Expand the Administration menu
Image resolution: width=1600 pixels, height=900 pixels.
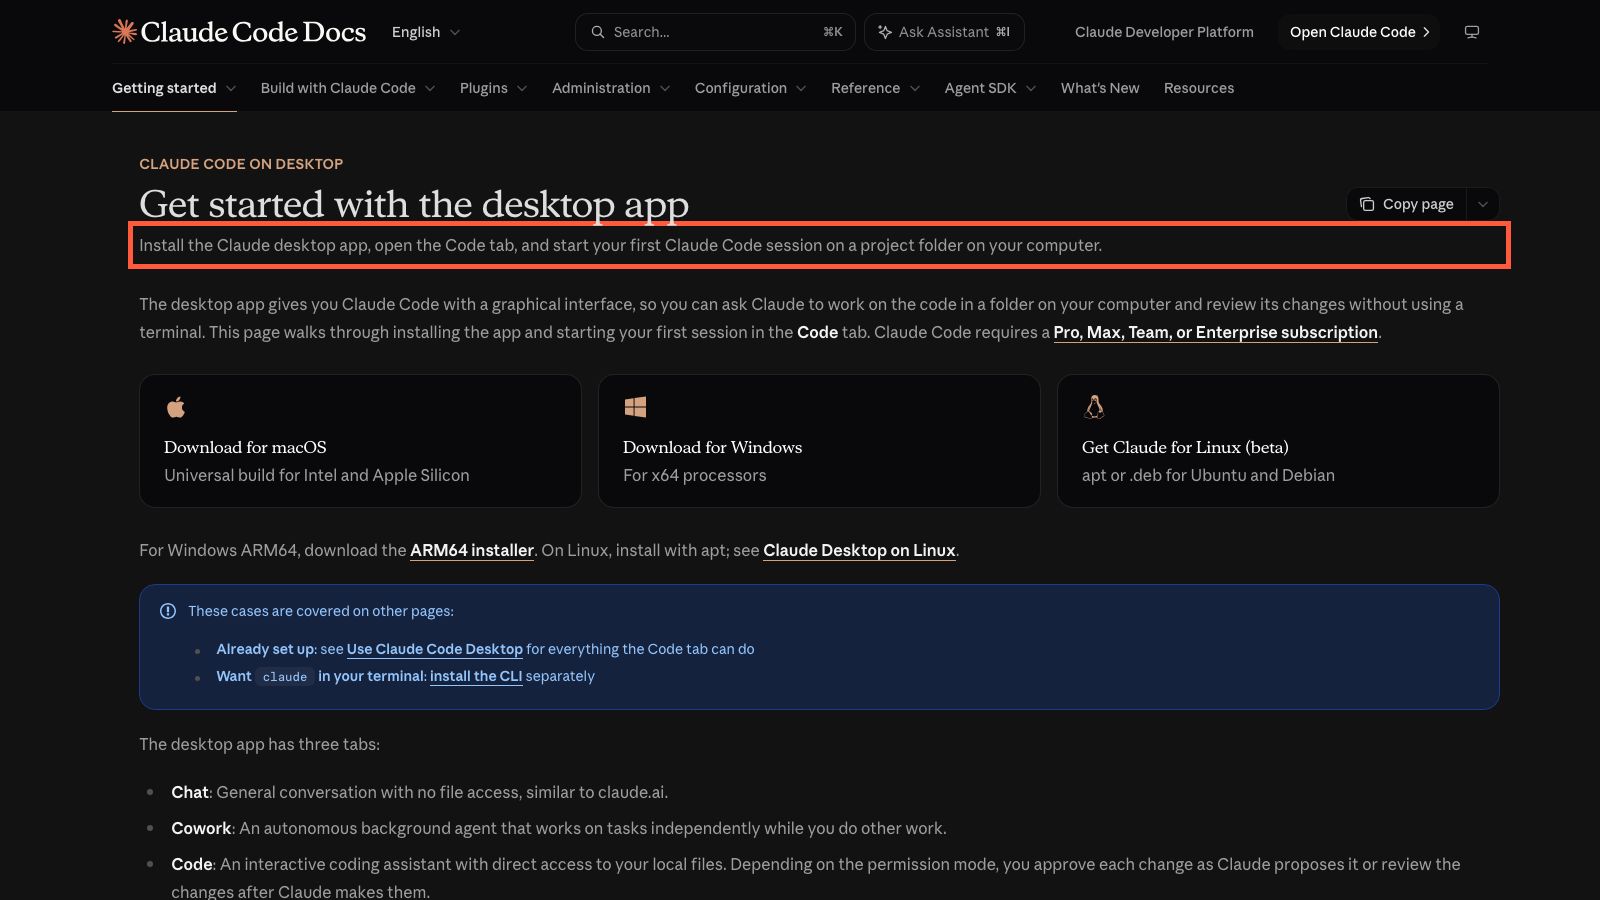pyautogui.click(x=611, y=88)
